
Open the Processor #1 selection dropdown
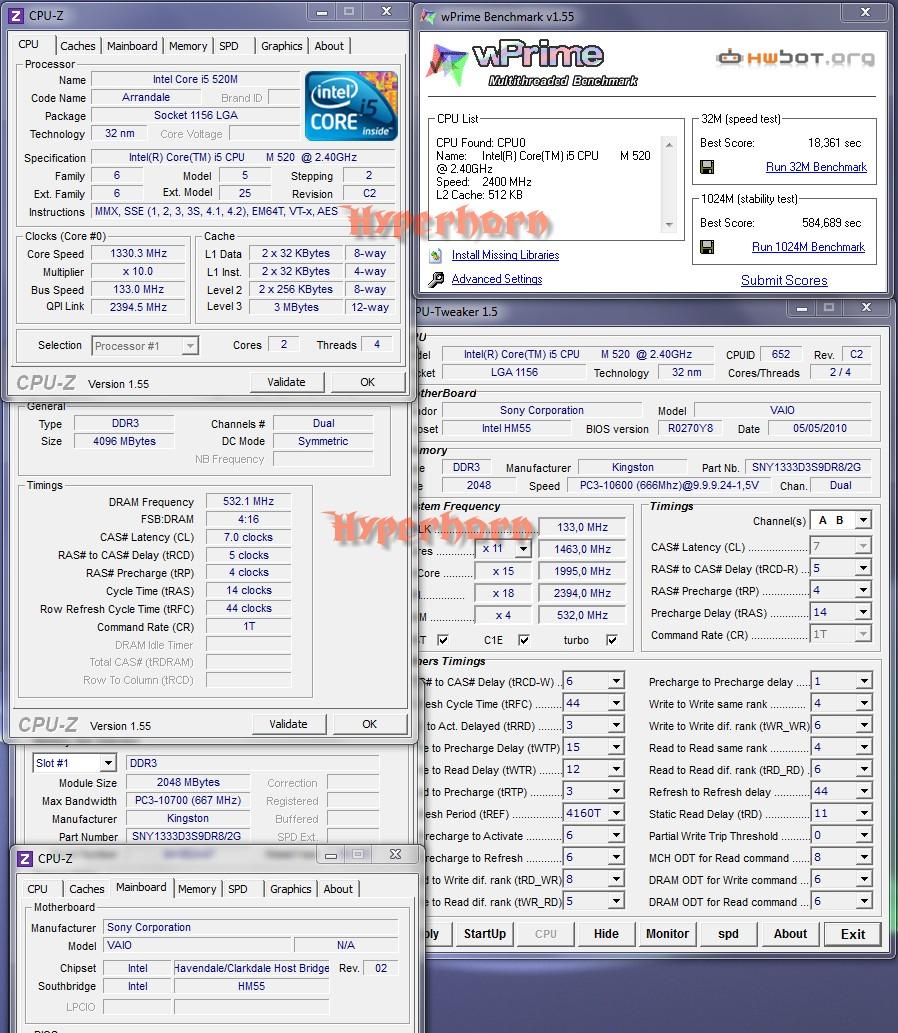tap(190, 346)
